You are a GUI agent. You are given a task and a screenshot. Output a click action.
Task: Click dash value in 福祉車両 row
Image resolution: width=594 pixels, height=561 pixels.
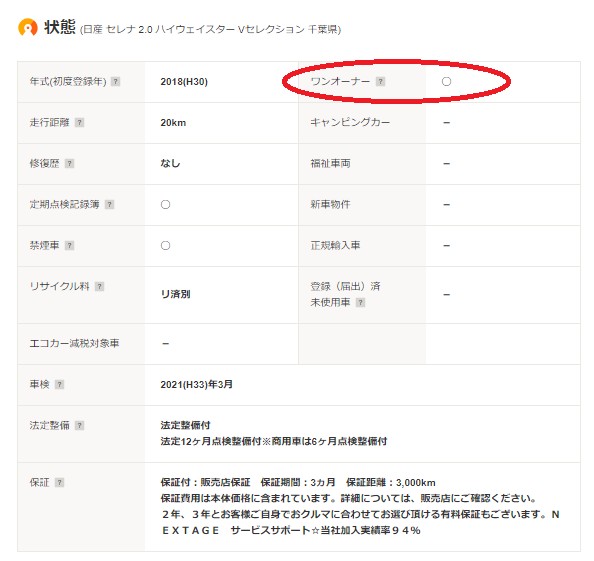coord(447,164)
